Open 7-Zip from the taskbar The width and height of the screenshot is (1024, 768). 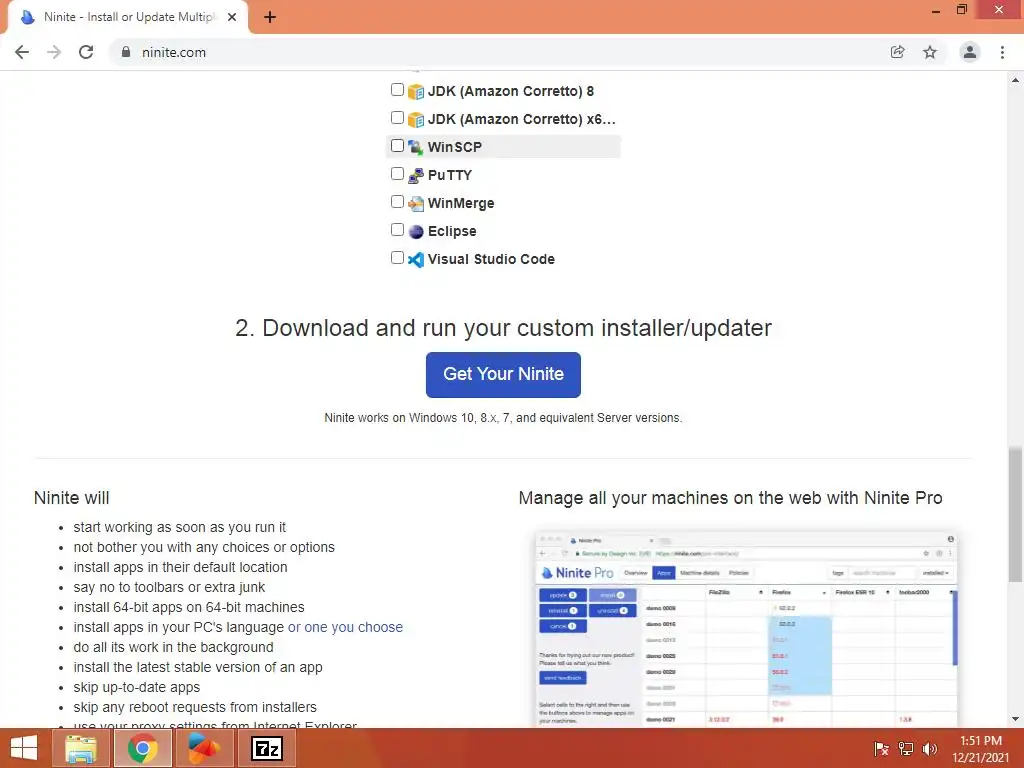tap(266, 748)
